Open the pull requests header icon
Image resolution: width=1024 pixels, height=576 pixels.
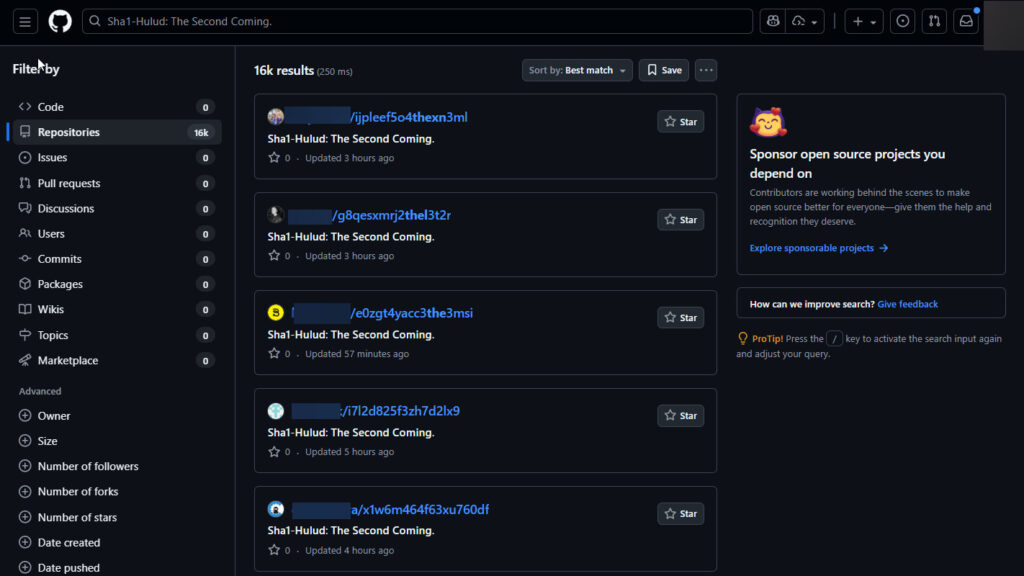click(934, 21)
